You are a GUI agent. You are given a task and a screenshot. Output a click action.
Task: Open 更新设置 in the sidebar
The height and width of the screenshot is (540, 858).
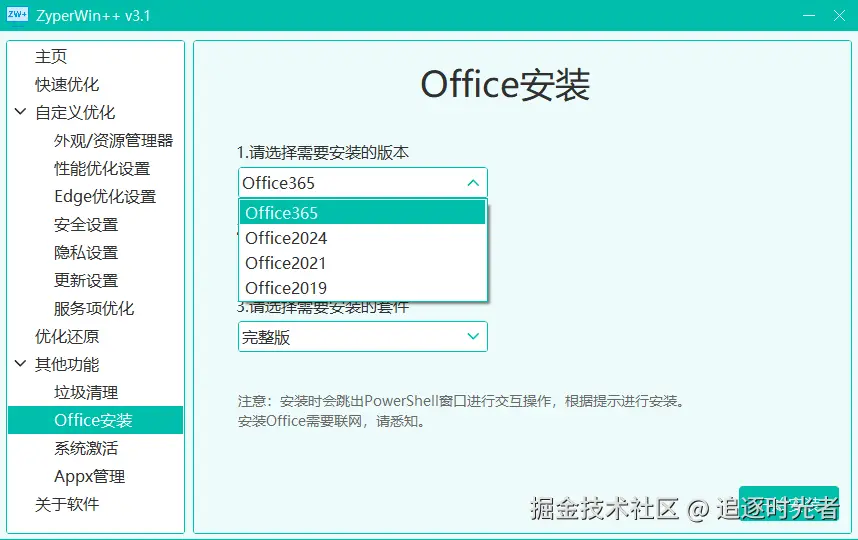click(x=86, y=280)
